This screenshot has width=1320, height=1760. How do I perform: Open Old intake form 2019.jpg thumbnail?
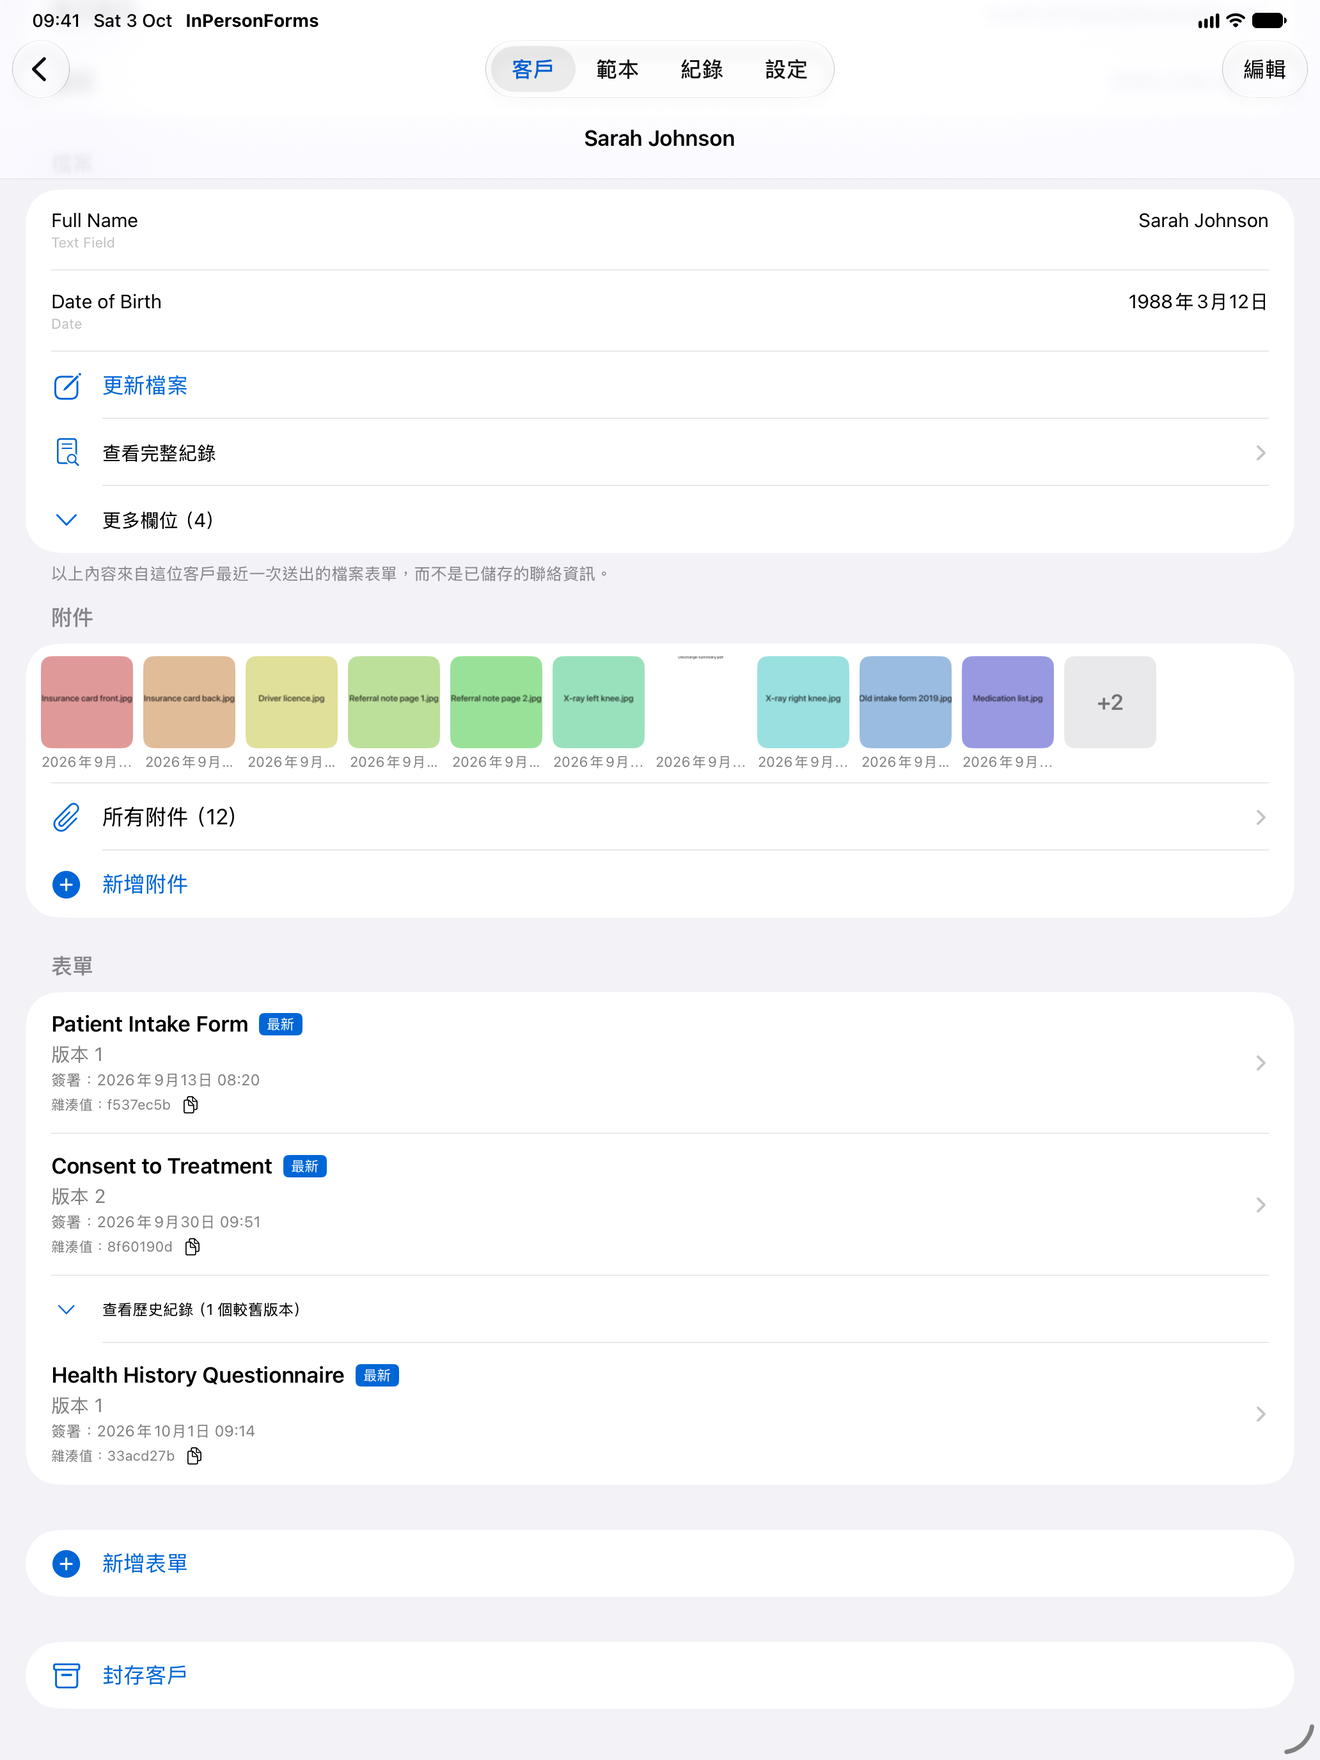(905, 702)
